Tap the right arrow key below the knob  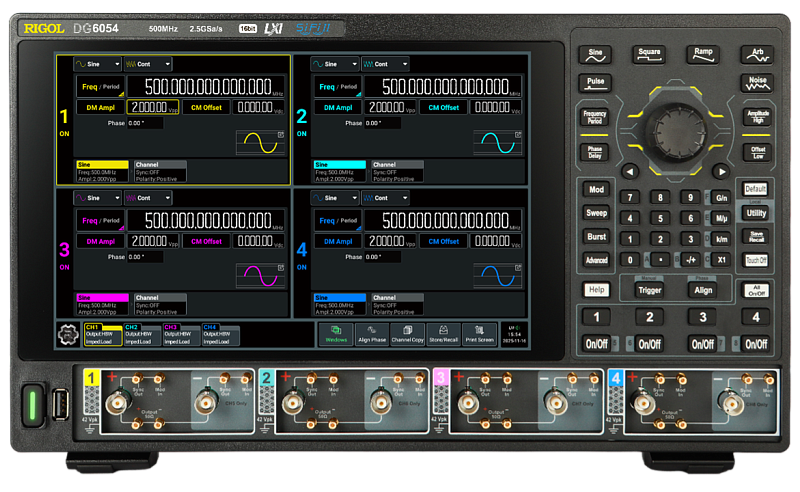tap(721, 171)
